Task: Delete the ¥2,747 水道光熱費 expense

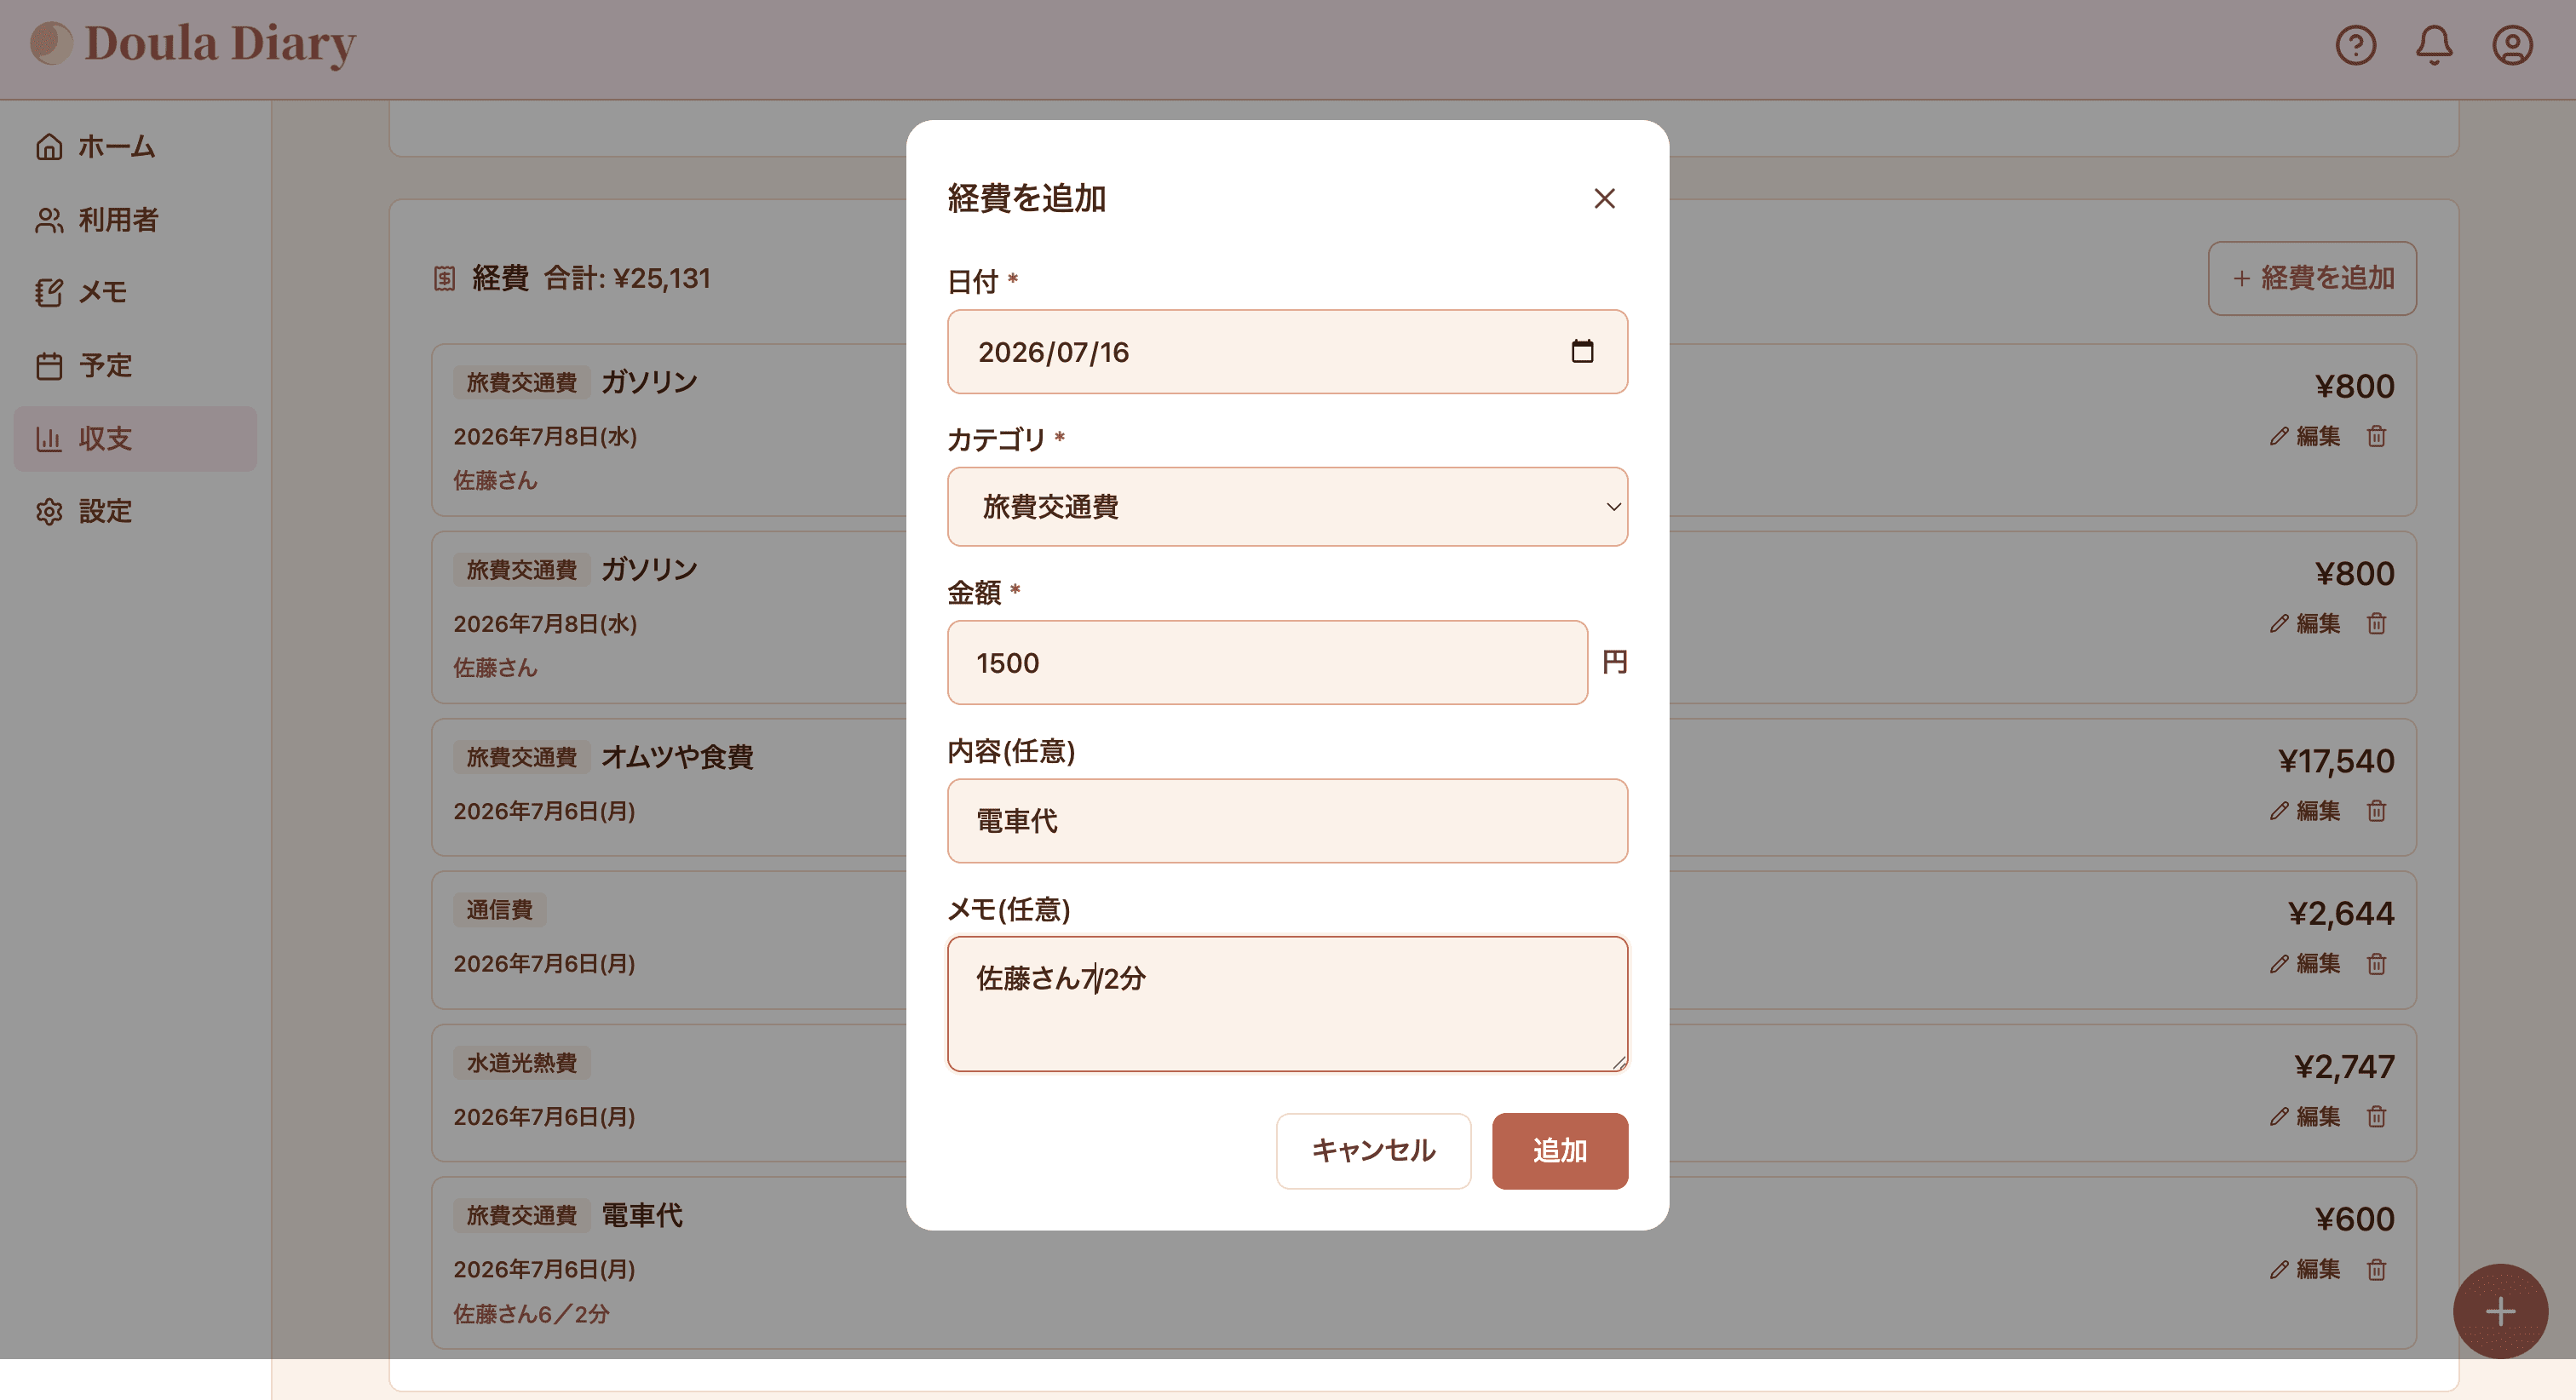Action: pos(2376,1117)
